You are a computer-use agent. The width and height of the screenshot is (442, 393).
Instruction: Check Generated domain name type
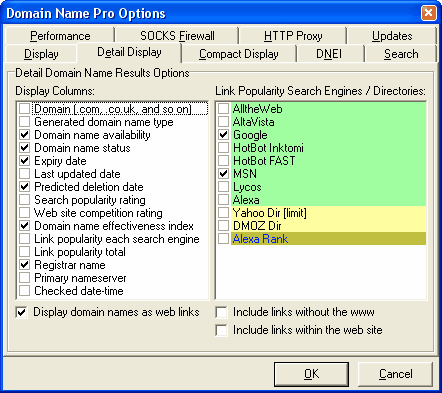pyautogui.click(x=24, y=122)
